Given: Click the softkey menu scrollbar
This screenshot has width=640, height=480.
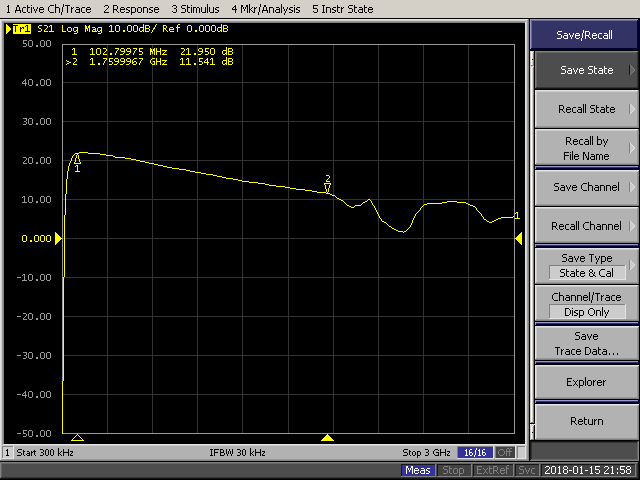Looking at the screenshot, I should point(532,245).
